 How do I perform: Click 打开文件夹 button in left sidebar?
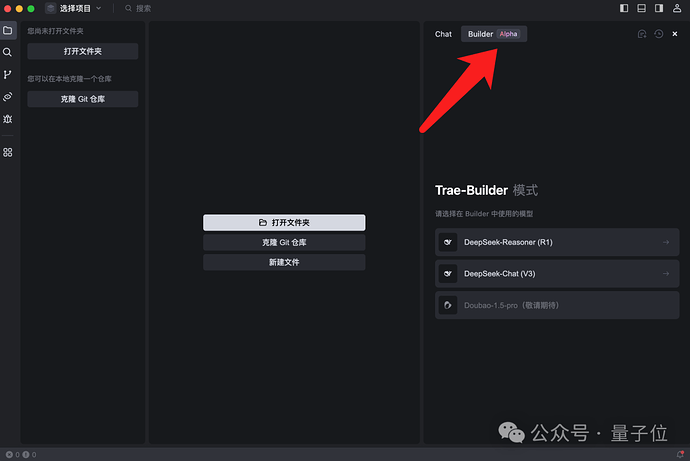pos(83,51)
